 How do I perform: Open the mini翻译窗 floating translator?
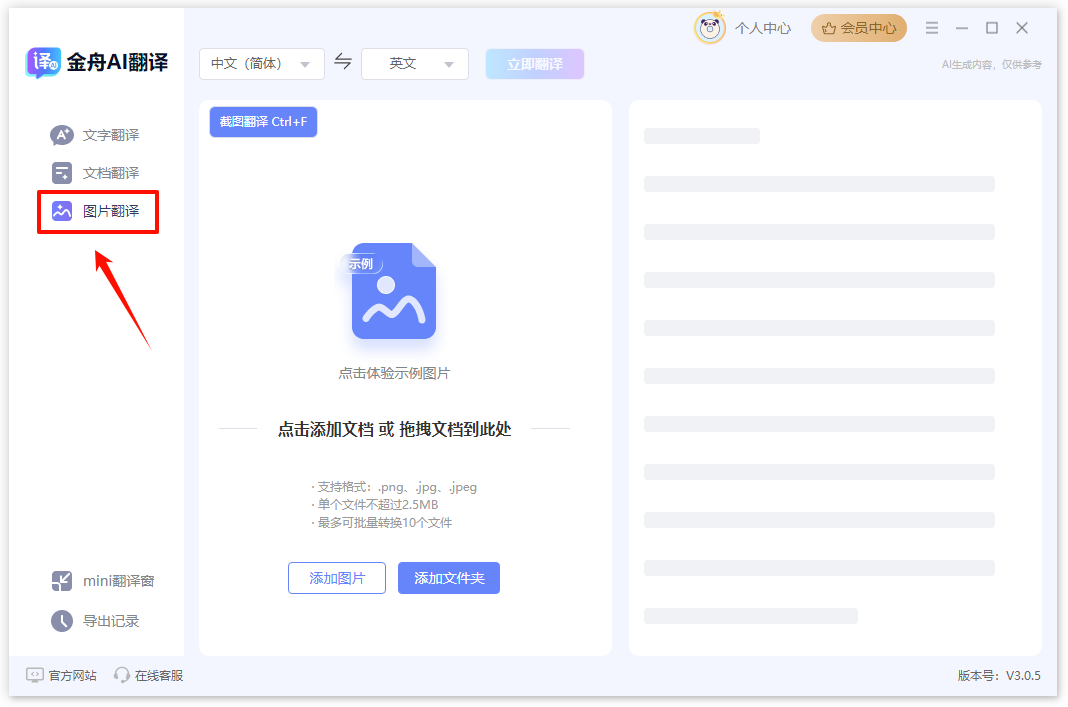point(96,580)
